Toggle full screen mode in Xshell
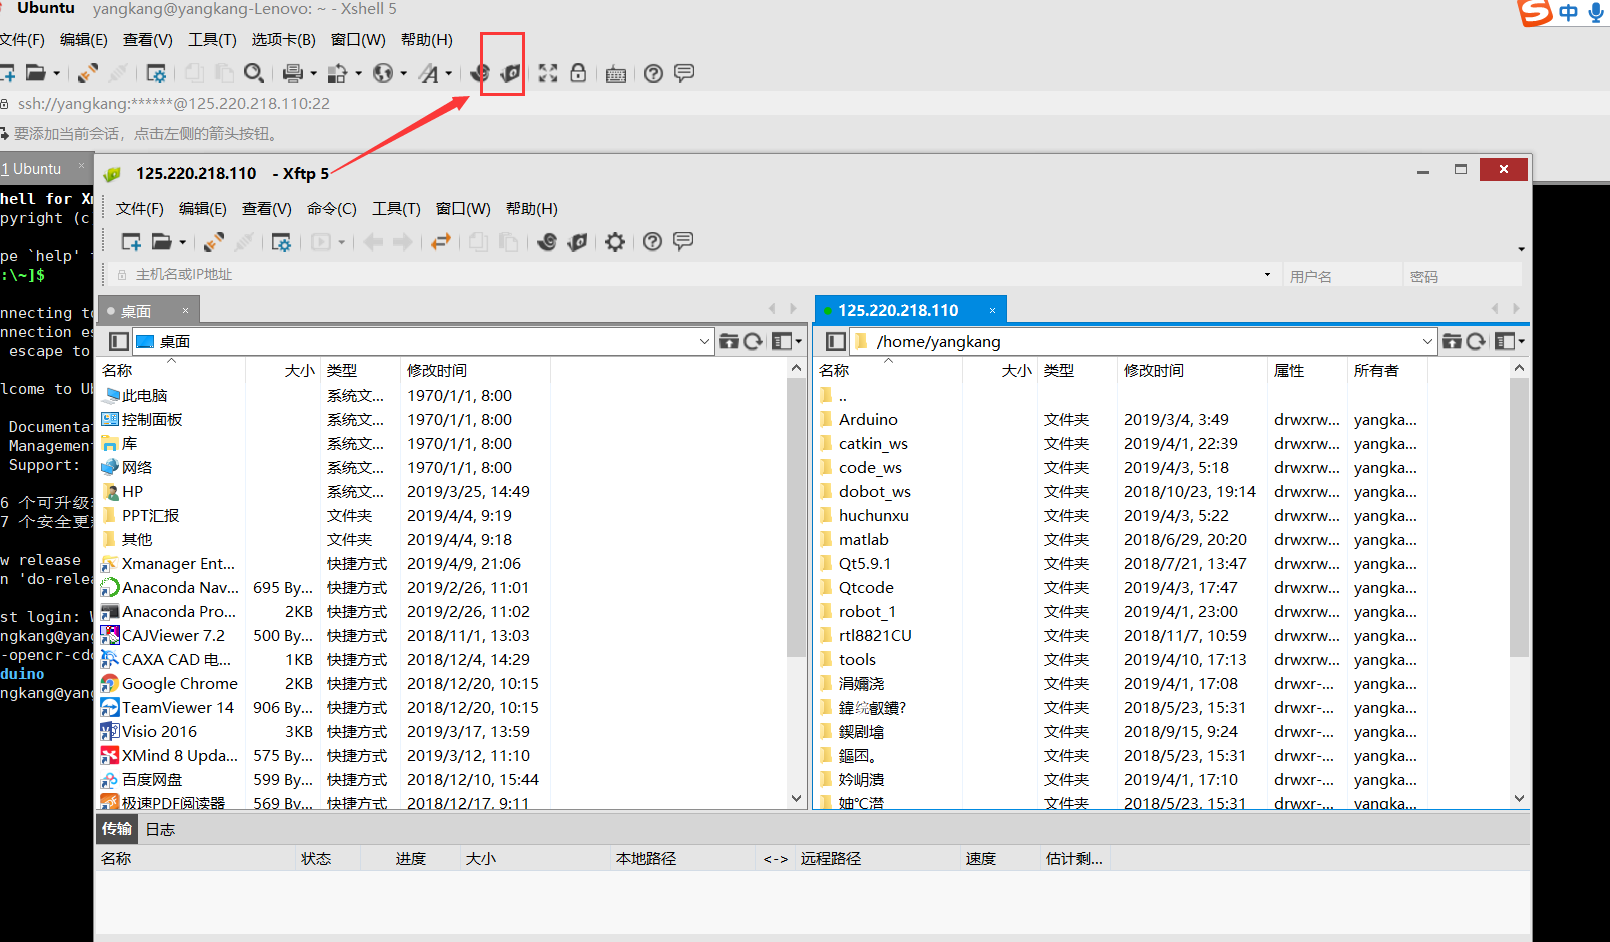The width and height of the screenshot is (1610, 942). pos(547,73)
